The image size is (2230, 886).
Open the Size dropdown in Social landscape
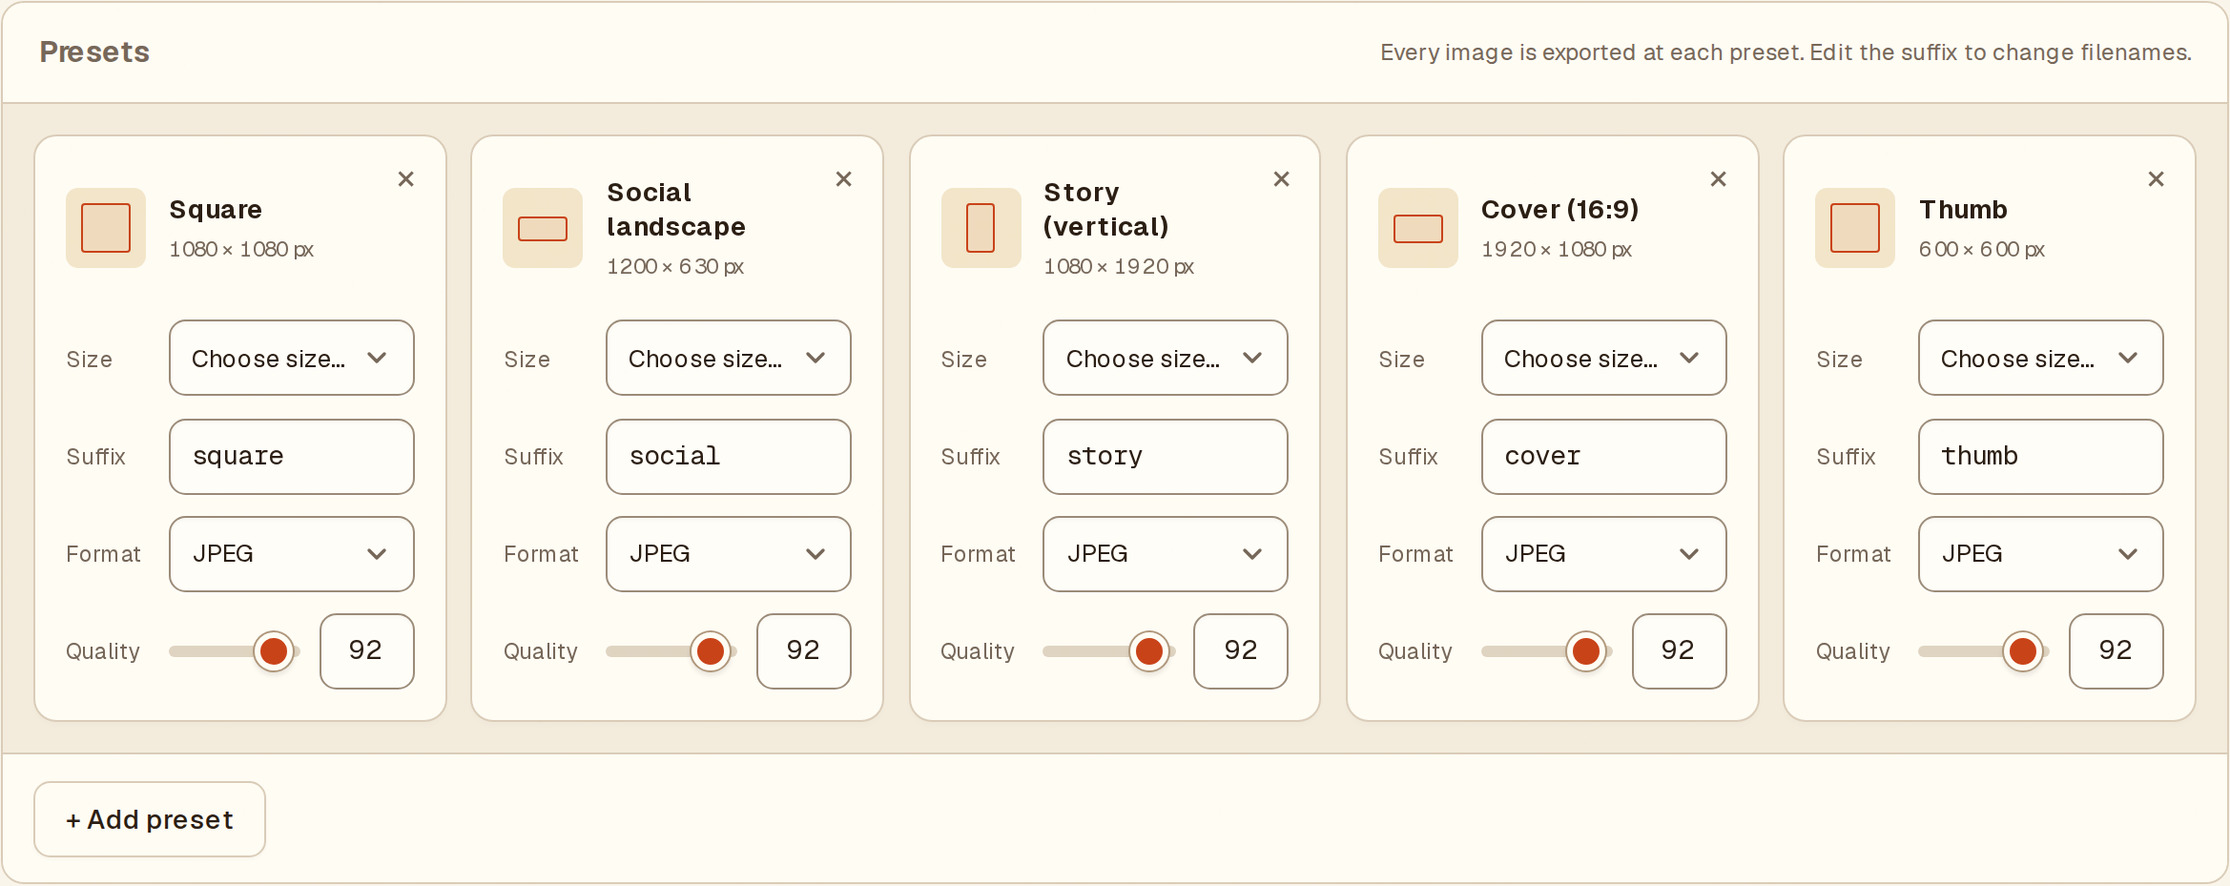pos(728,358)
